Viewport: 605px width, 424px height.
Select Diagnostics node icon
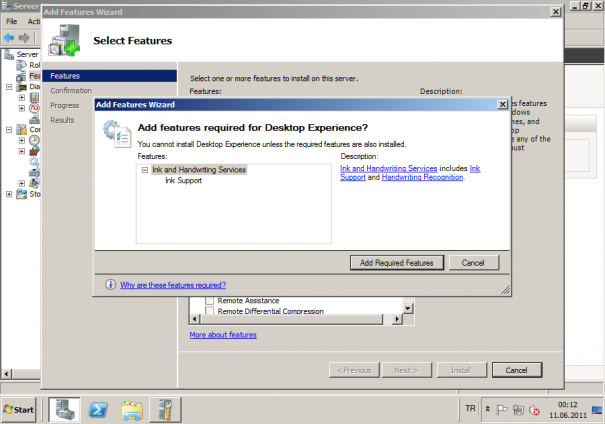pos(22,87)
